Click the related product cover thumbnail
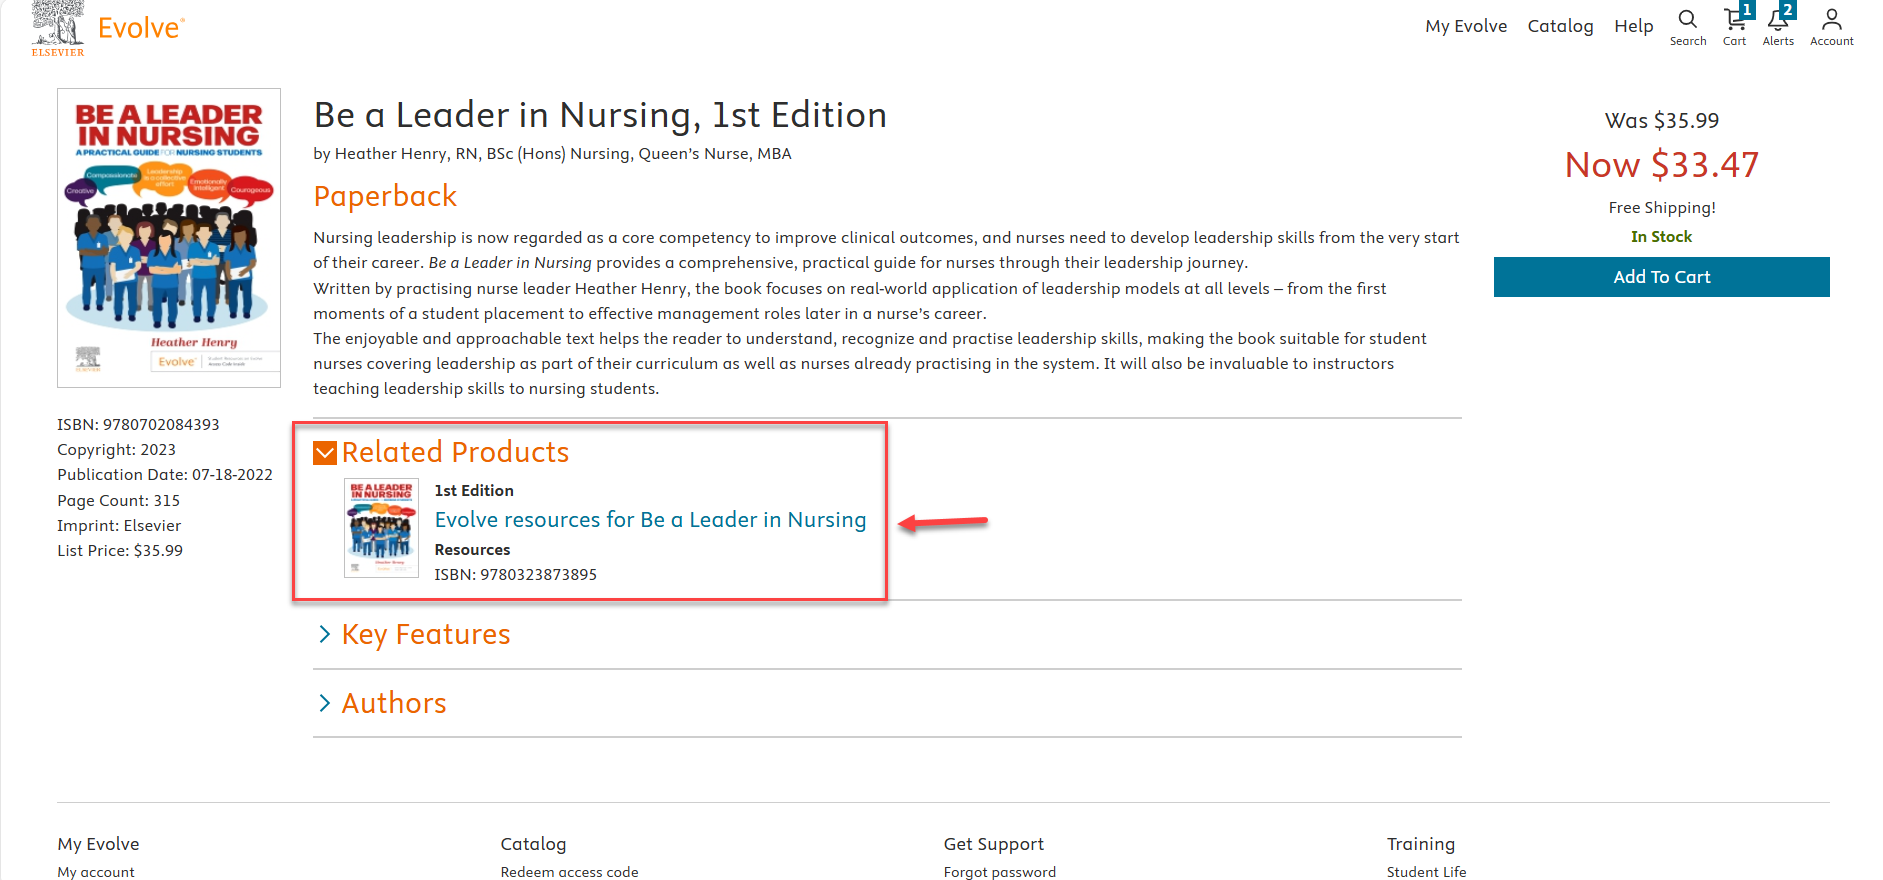This screenshot has height=880, width=1883. (x=381, y=528)
